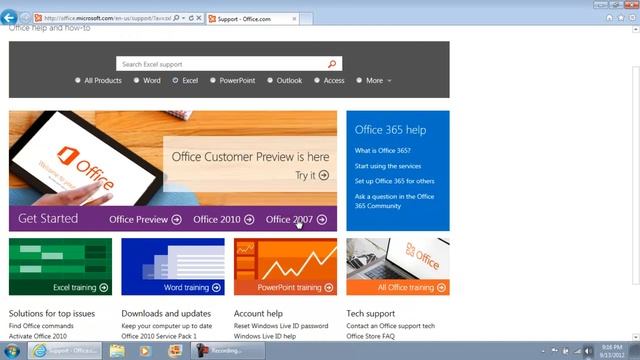The width and height of the screenshot is (640, 360).
Task: Click the browser Home icon
Action: click(x=609, y=18)
